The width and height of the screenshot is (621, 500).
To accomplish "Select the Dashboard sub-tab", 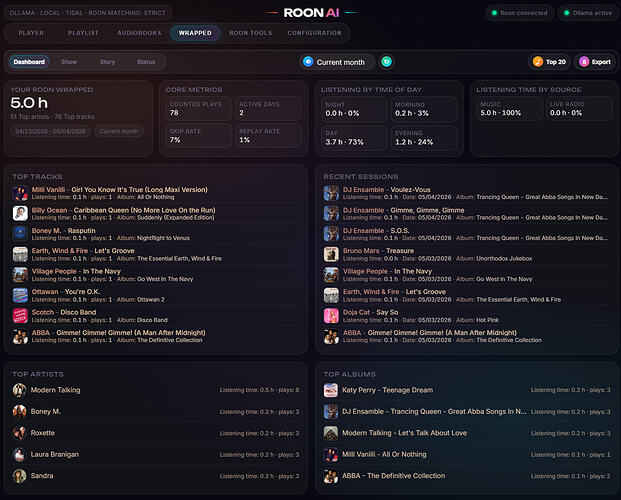I will (29, 62).
